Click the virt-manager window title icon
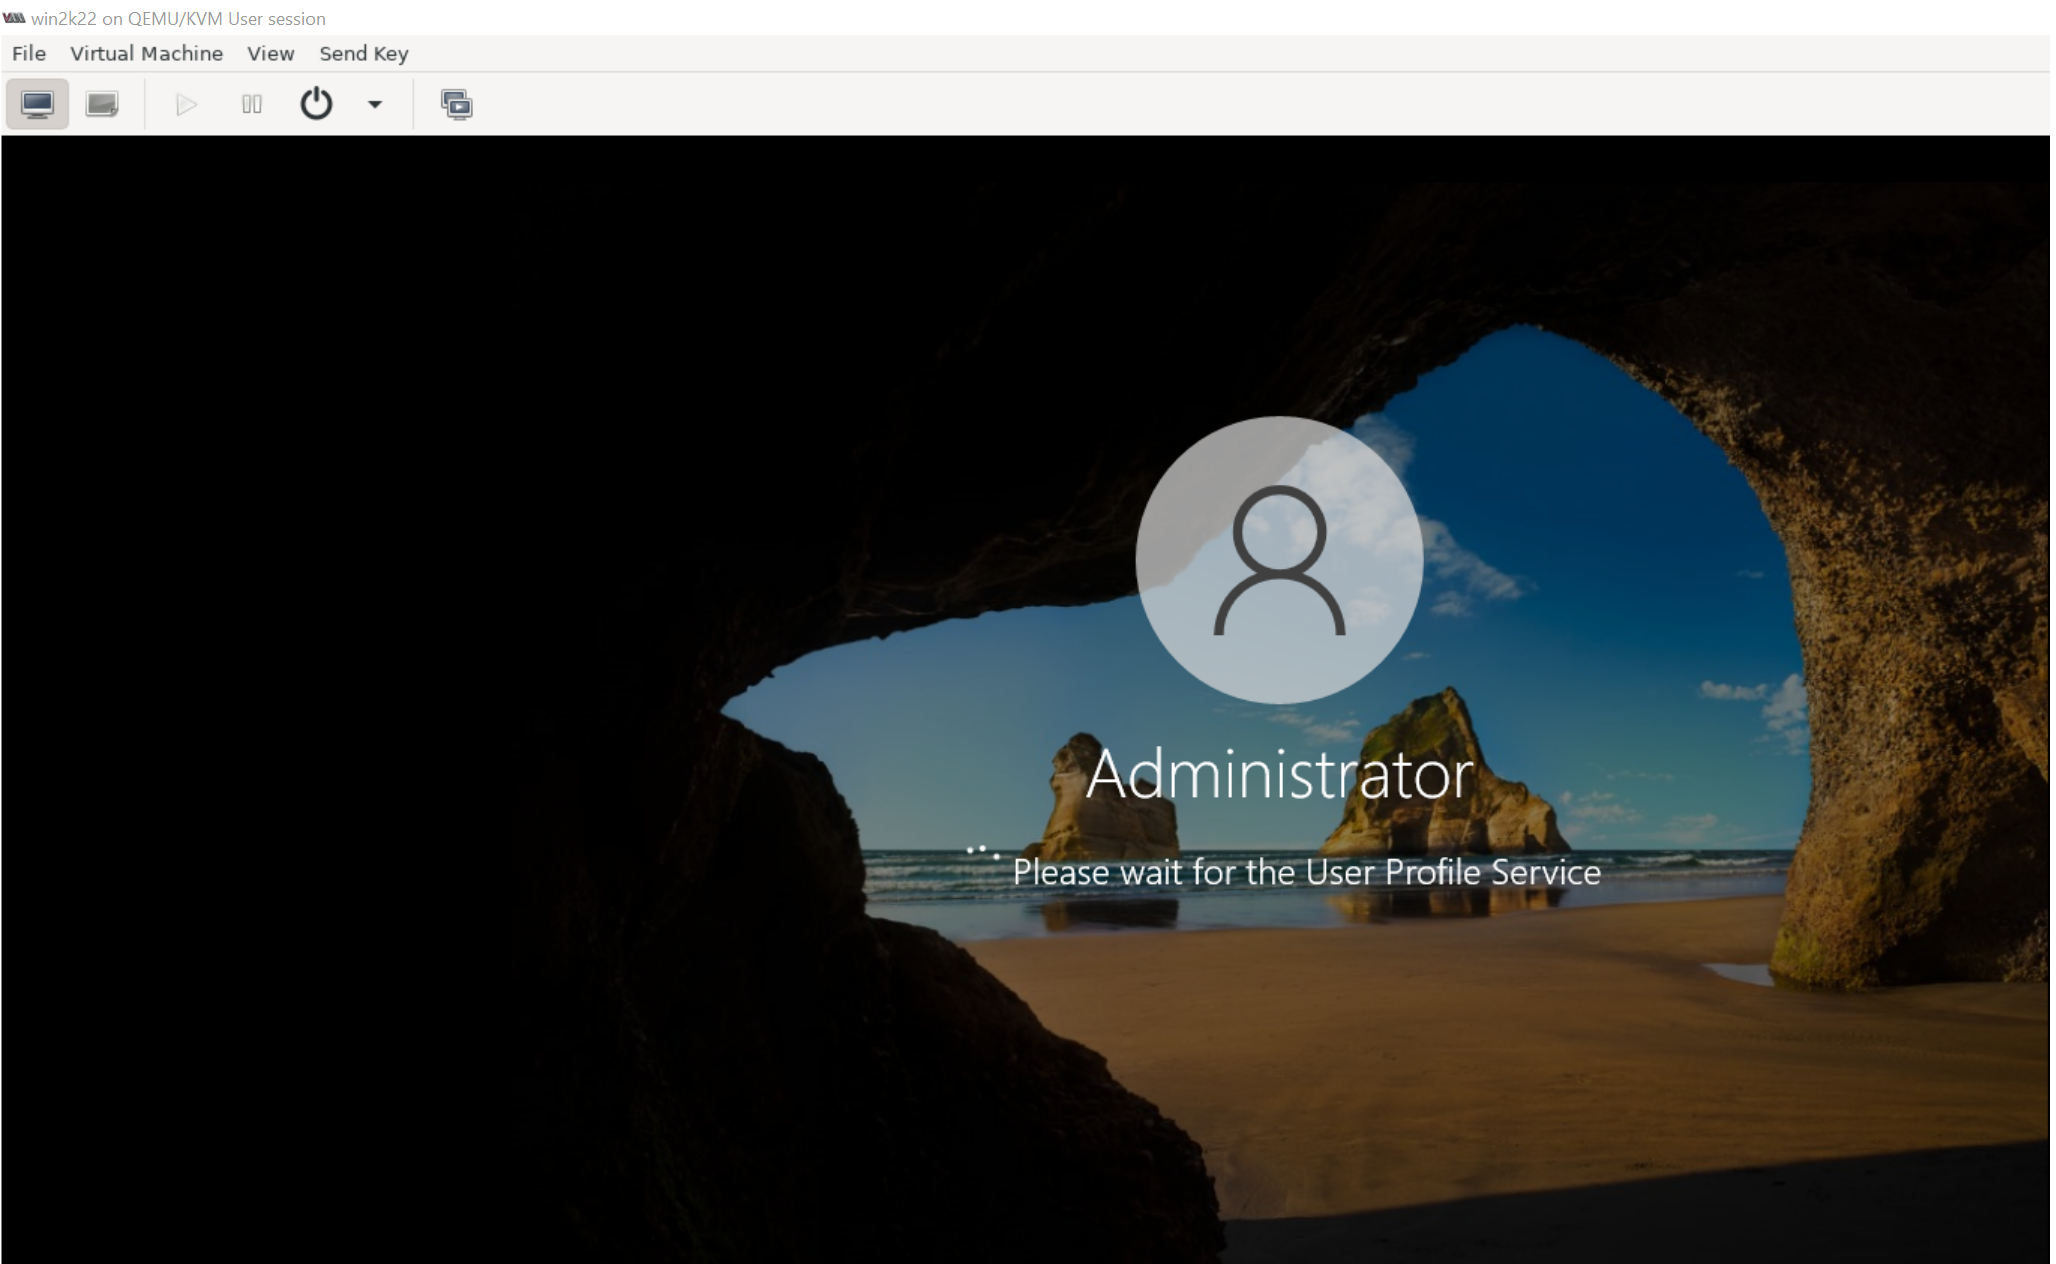This screenshot has height=1264, width=2056. 14,18
